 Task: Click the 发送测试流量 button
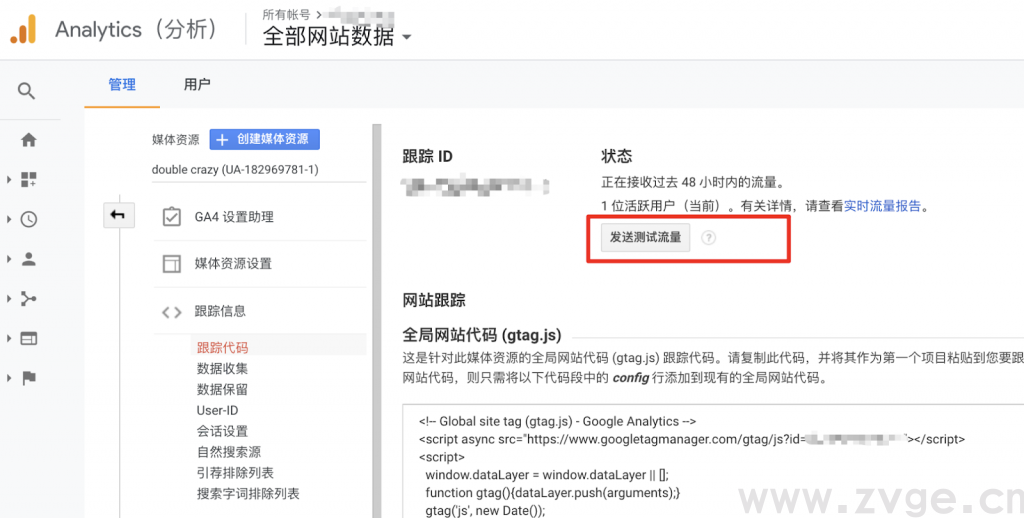pyautogui.click(x=645, y=238)
